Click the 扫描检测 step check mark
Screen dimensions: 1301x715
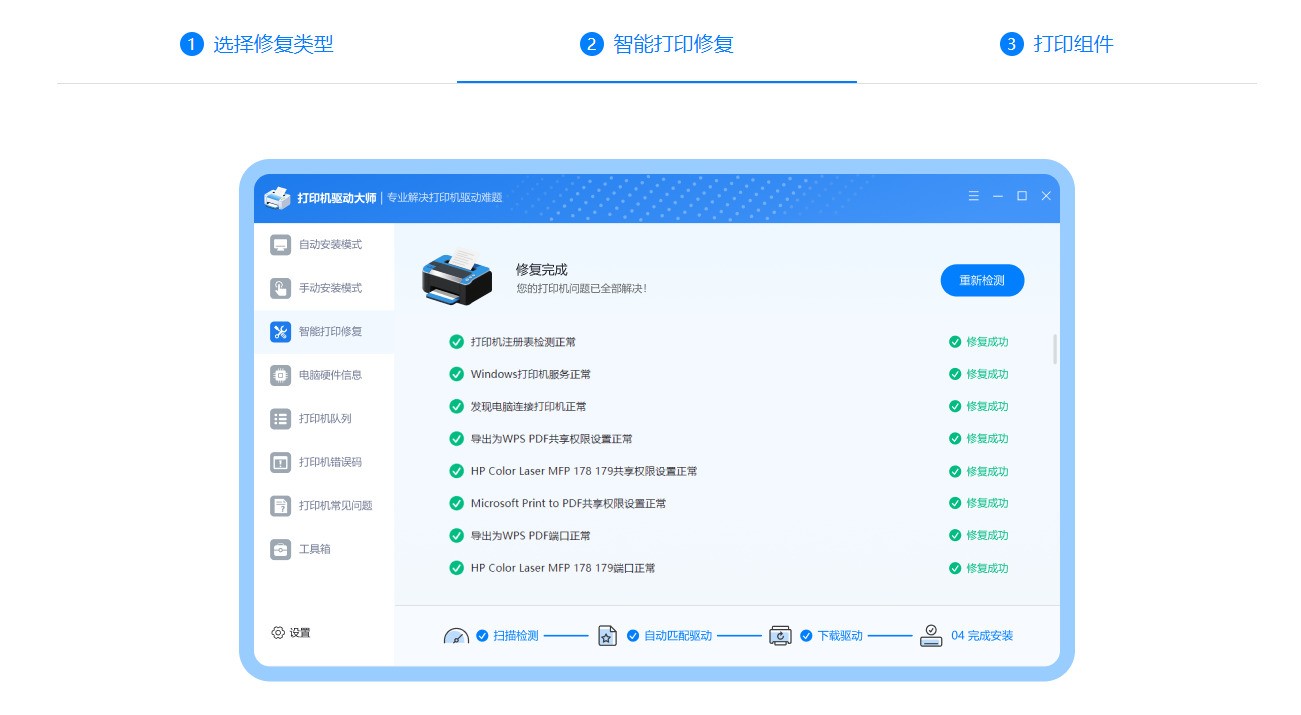click(x=482, y=636)
